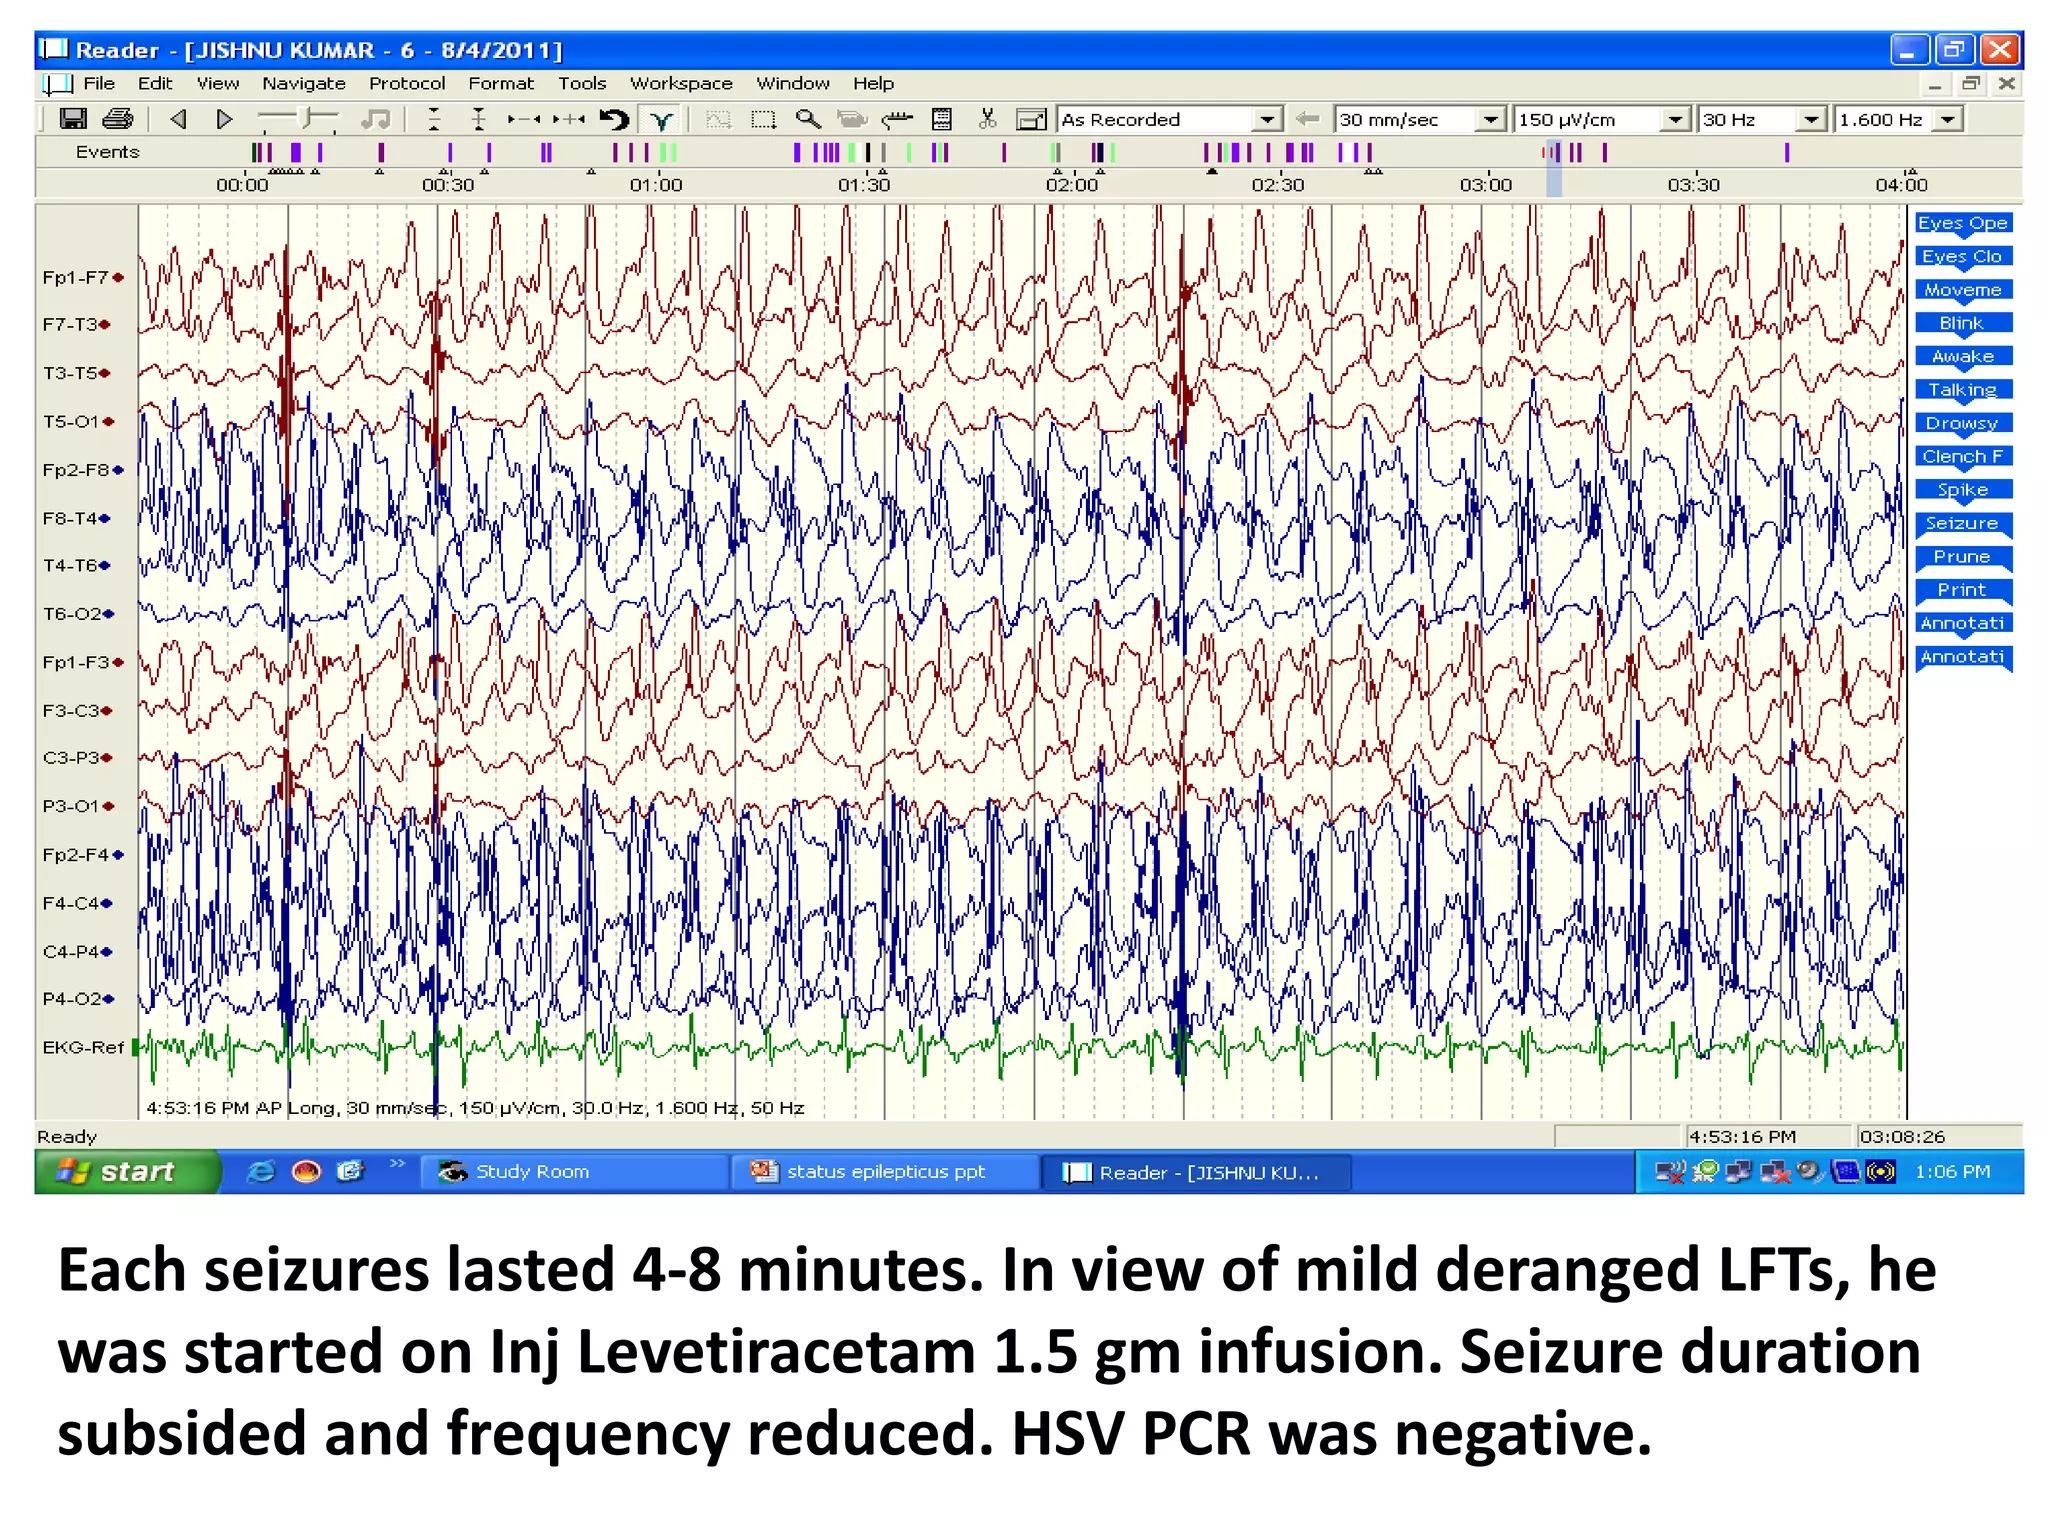
Task: Click the Eyes Open event button
Action: coord(1963,223)
